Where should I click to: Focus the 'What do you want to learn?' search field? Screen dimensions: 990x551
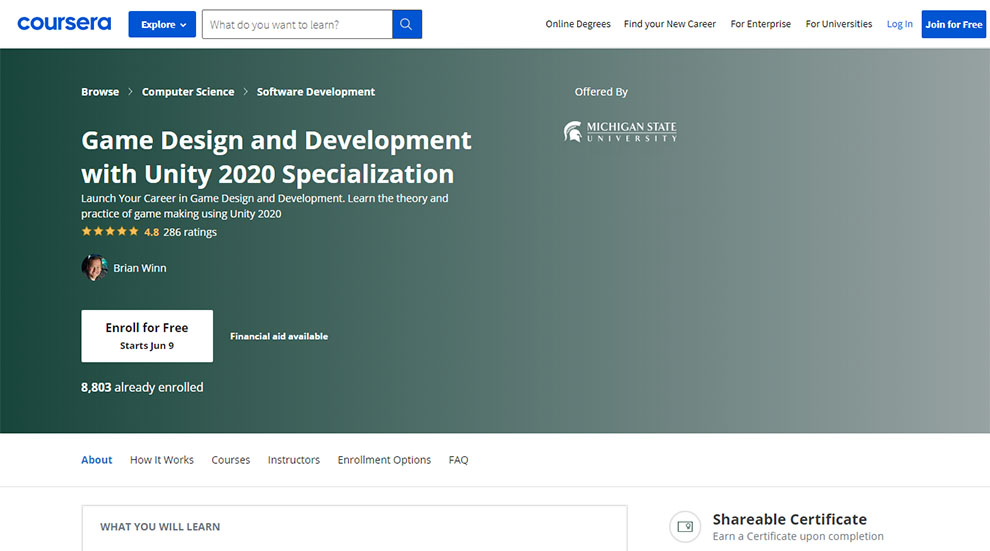click(x=297, y=24)
